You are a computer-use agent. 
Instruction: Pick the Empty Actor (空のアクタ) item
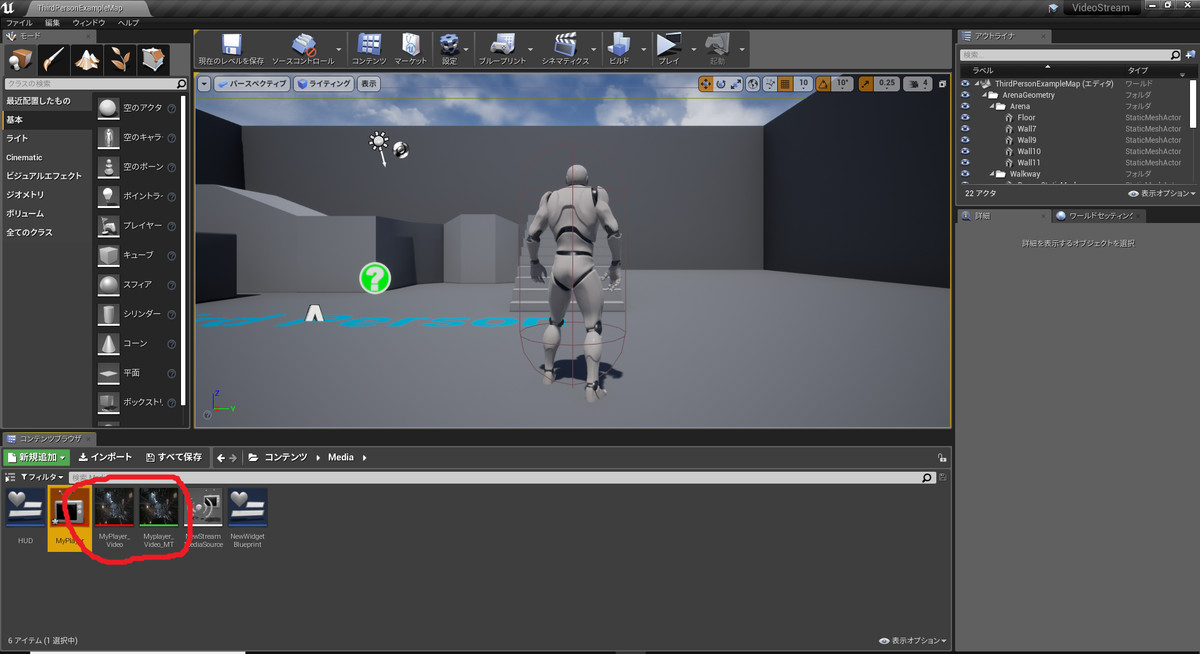tap(138, 108)
